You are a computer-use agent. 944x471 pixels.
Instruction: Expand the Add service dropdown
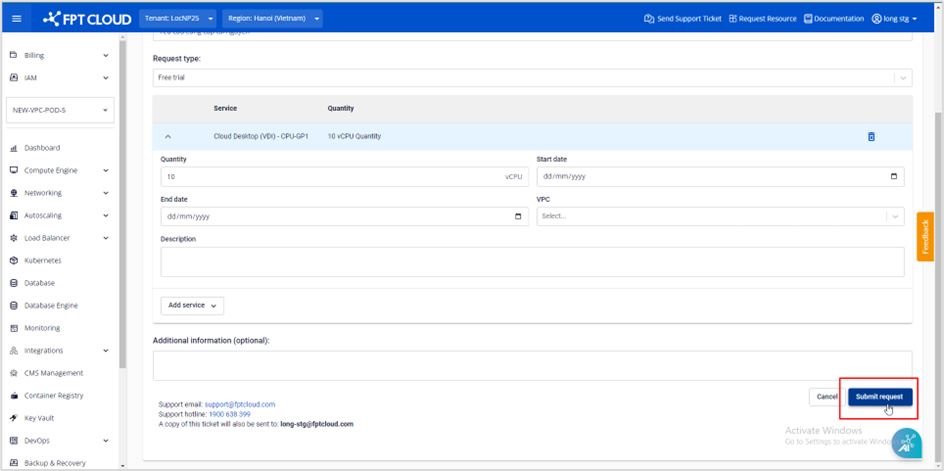point(192,305)
